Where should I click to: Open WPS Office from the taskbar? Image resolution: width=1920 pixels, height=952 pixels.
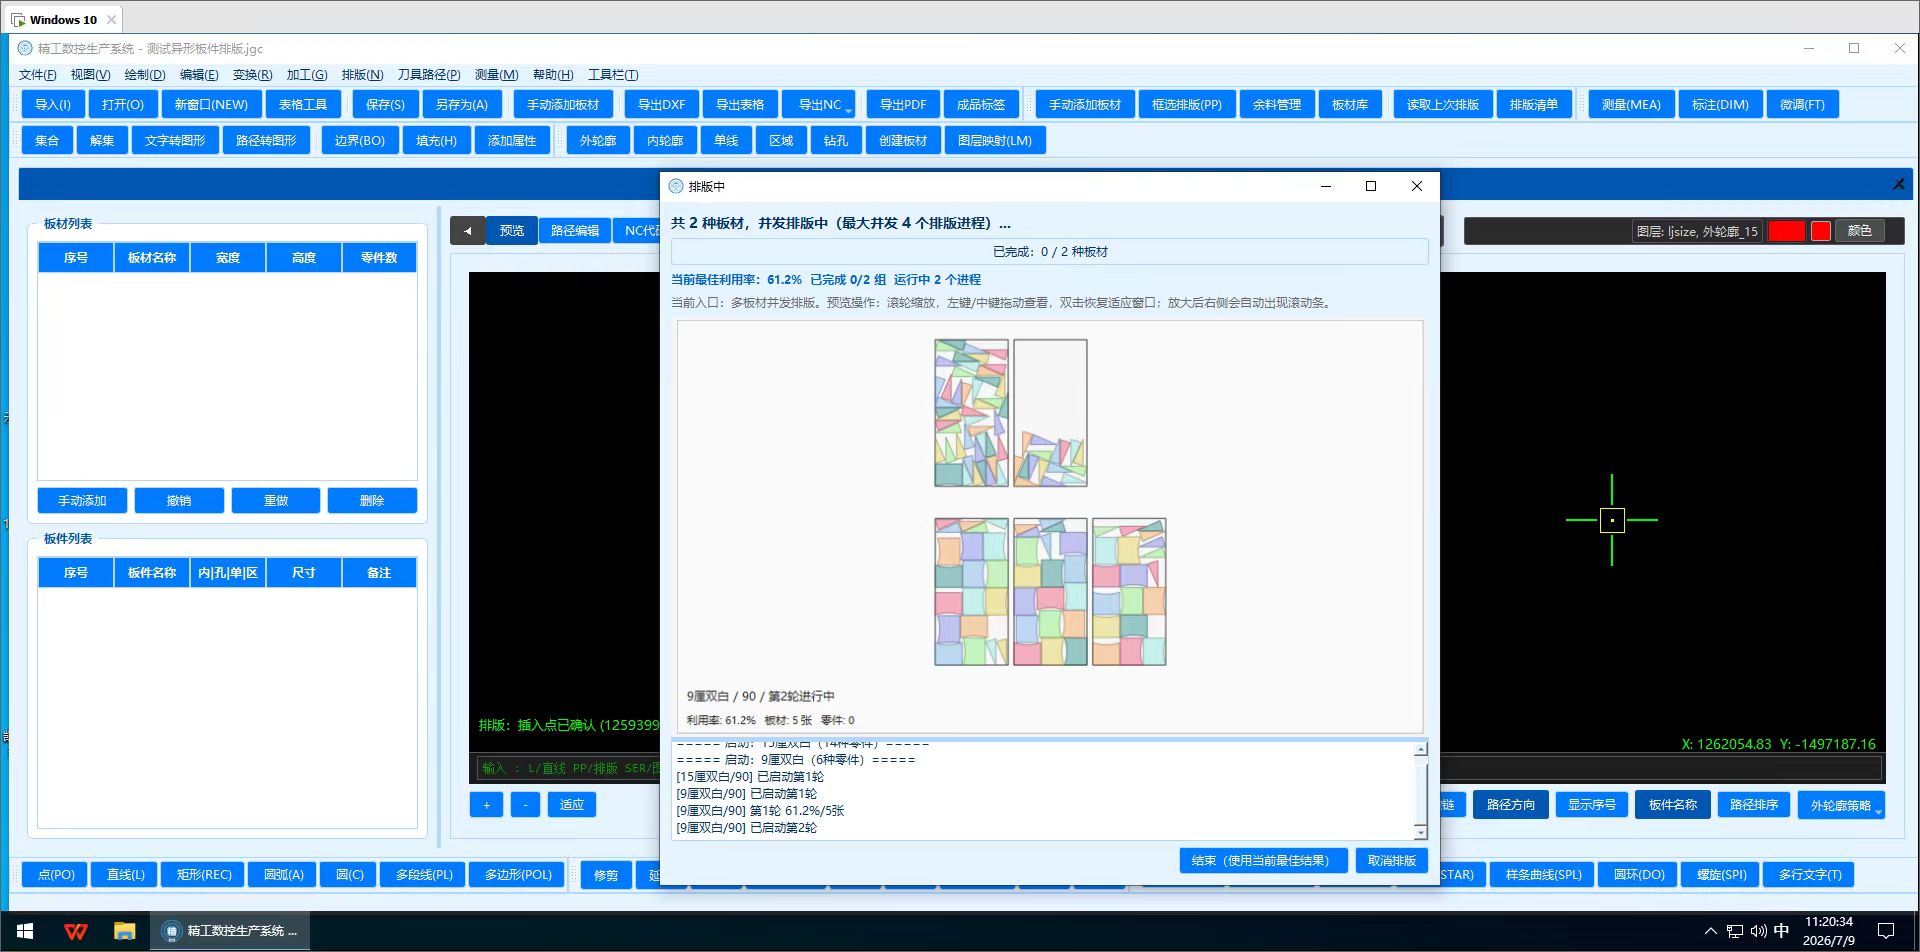(x=76, y=931)
